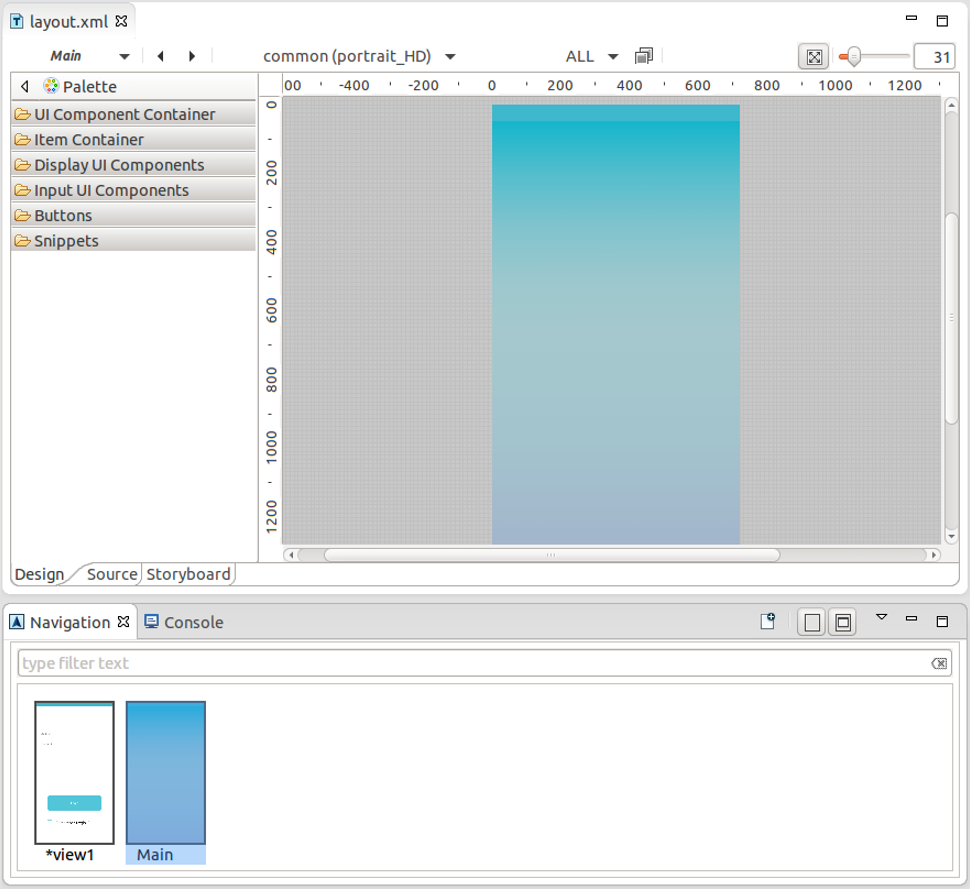Open the ALL filter dropdown

tap(613, 57)
